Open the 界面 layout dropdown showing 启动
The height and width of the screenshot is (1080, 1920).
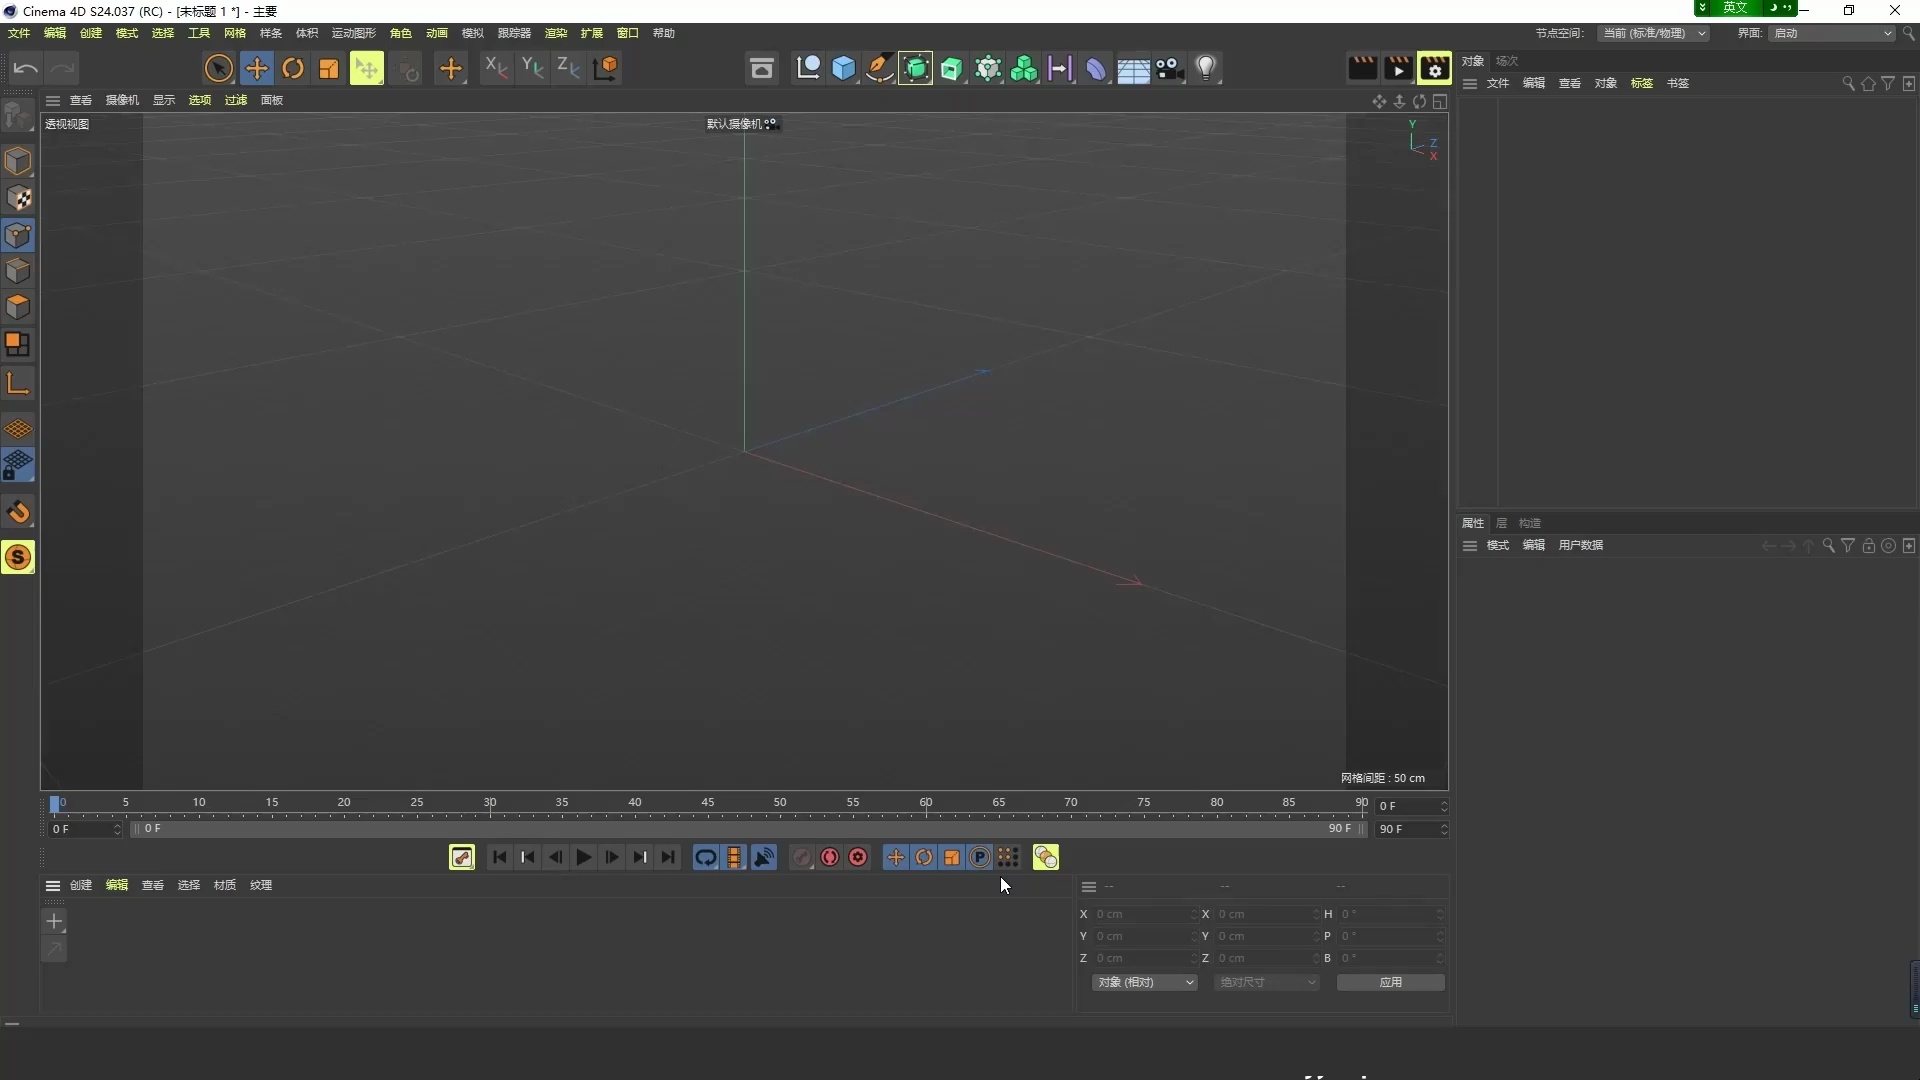[x=1830, y=33]
